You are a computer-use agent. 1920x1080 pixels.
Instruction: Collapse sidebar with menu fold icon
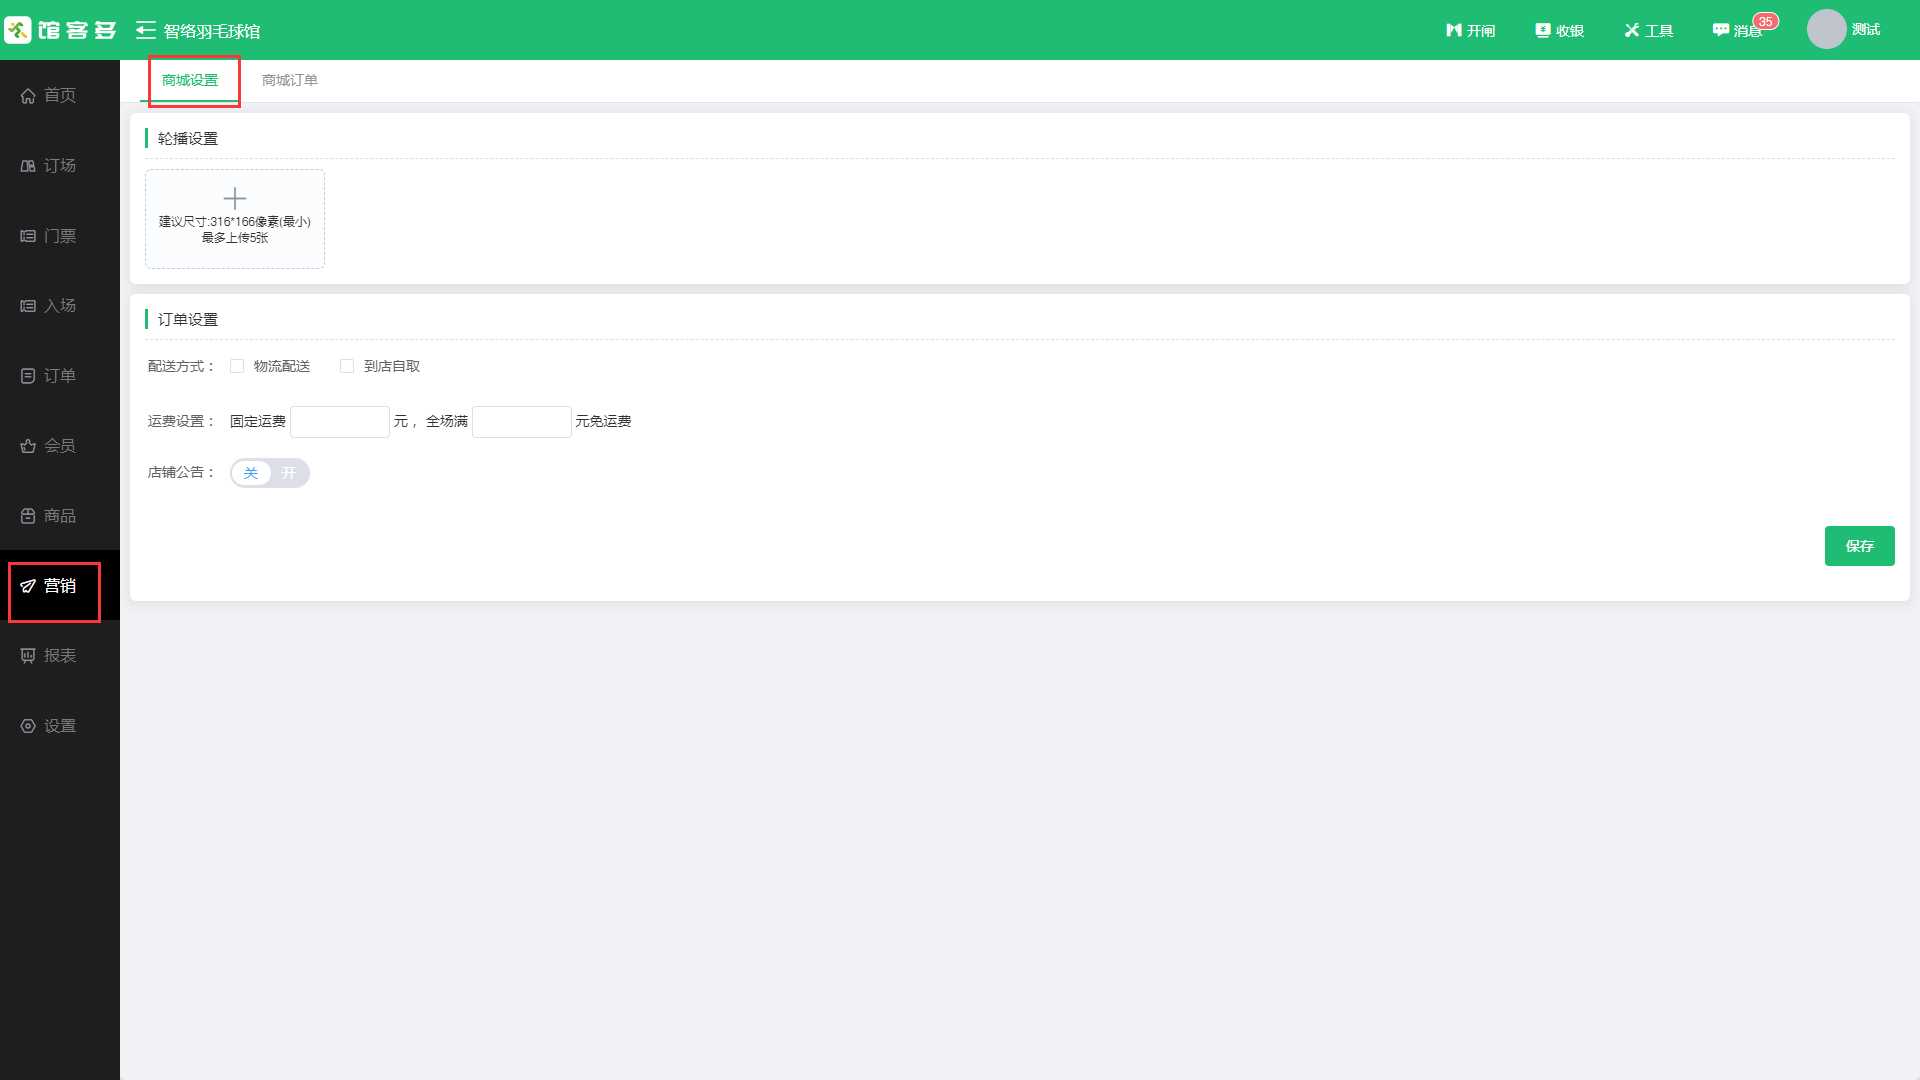coord(146,30)
